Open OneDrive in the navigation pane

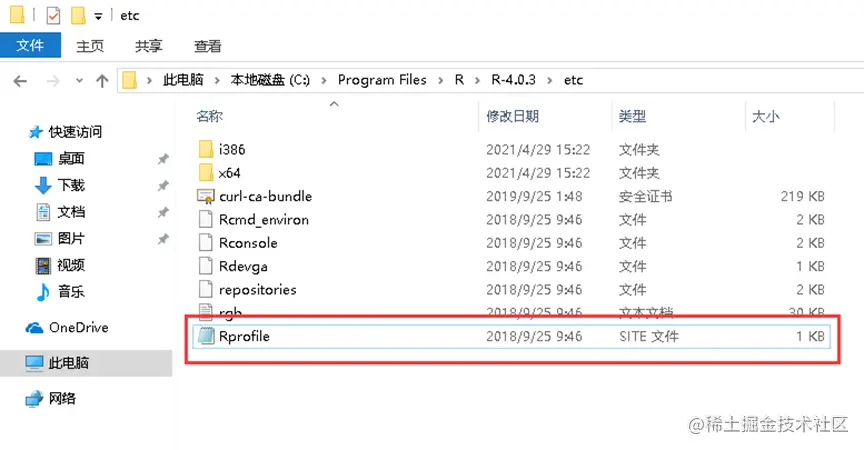click(x=79, y=328)
